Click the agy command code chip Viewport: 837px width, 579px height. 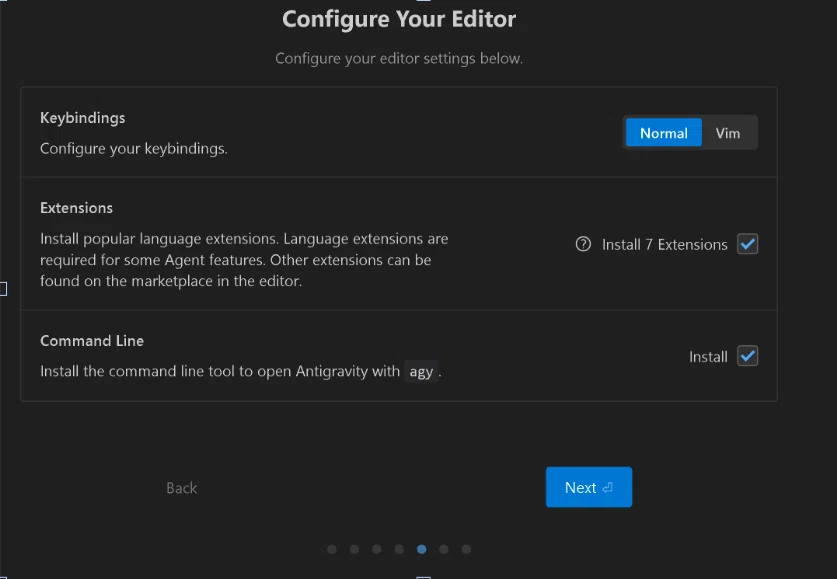coord(421,371)
